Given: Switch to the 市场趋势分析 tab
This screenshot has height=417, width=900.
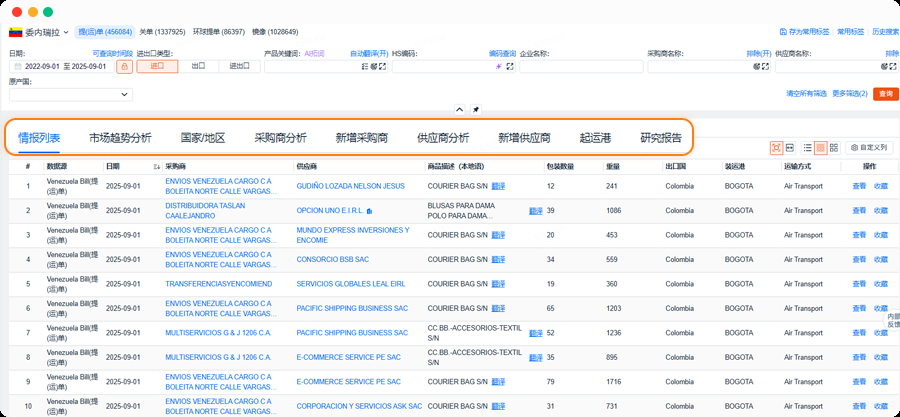Looking at the screenshot, I should pyautogui.click(x=120, y=138).
